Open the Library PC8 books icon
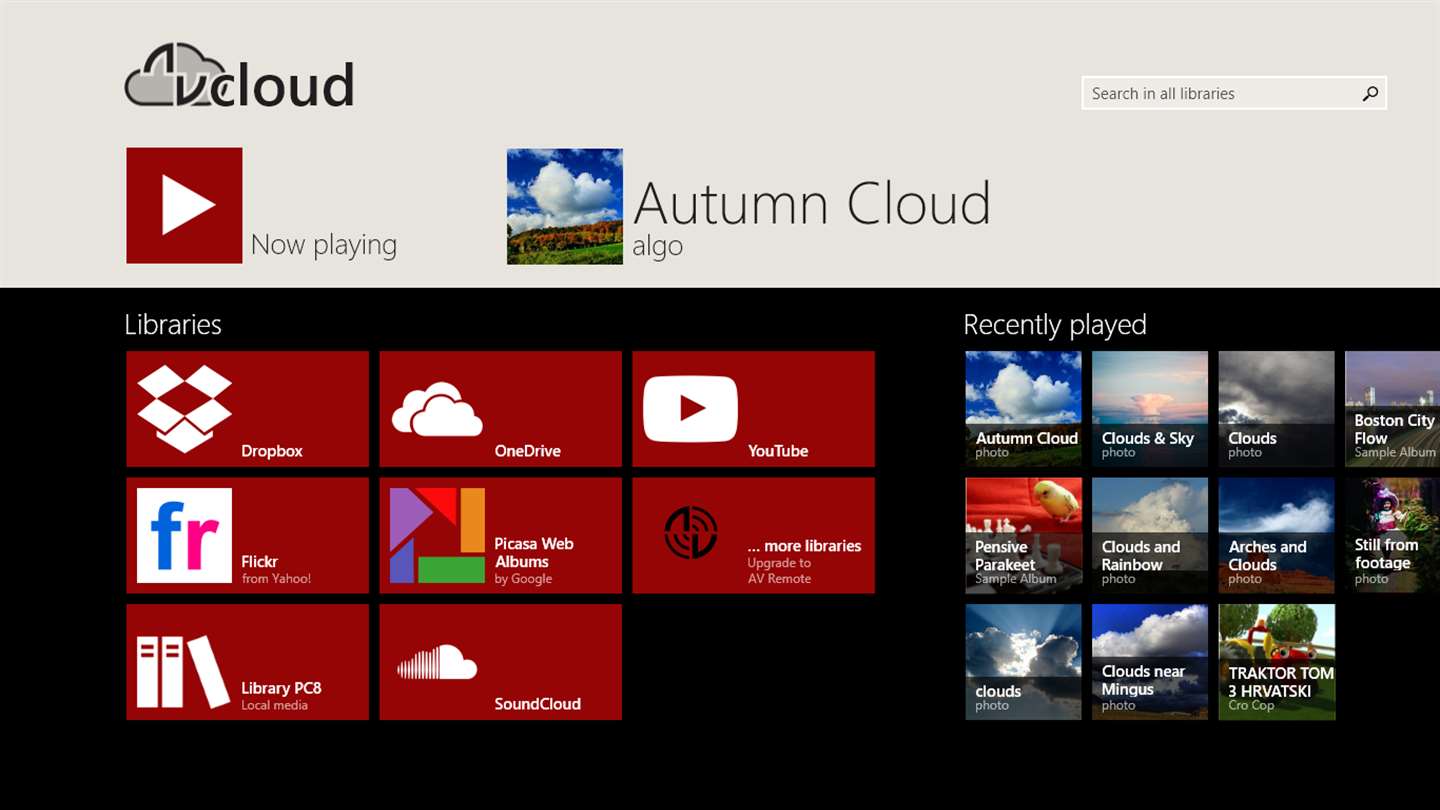Viewport: 1440px width, 810px height. 184,672
